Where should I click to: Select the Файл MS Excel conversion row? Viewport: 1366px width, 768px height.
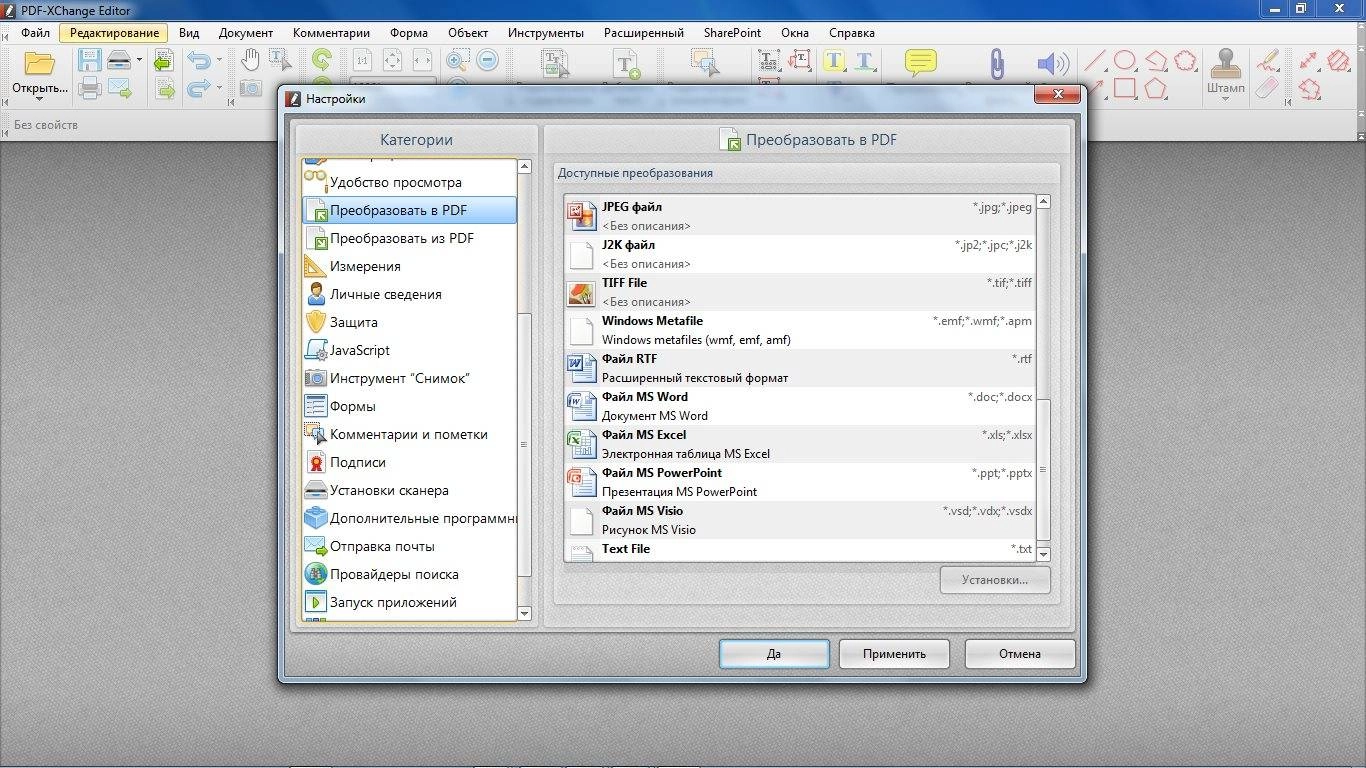[x=799, y=444]
